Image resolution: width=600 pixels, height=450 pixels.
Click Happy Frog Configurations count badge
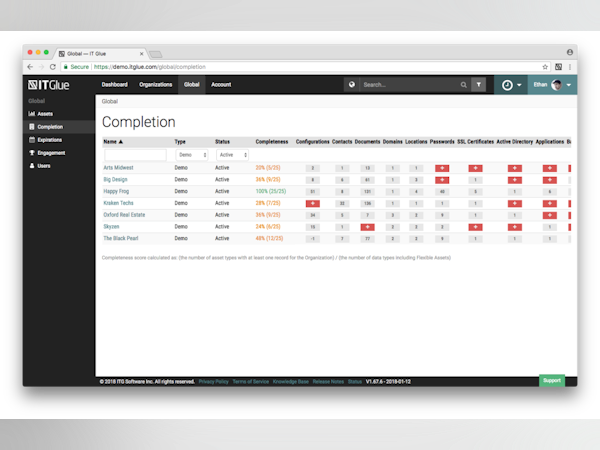[x=313, y=192]
